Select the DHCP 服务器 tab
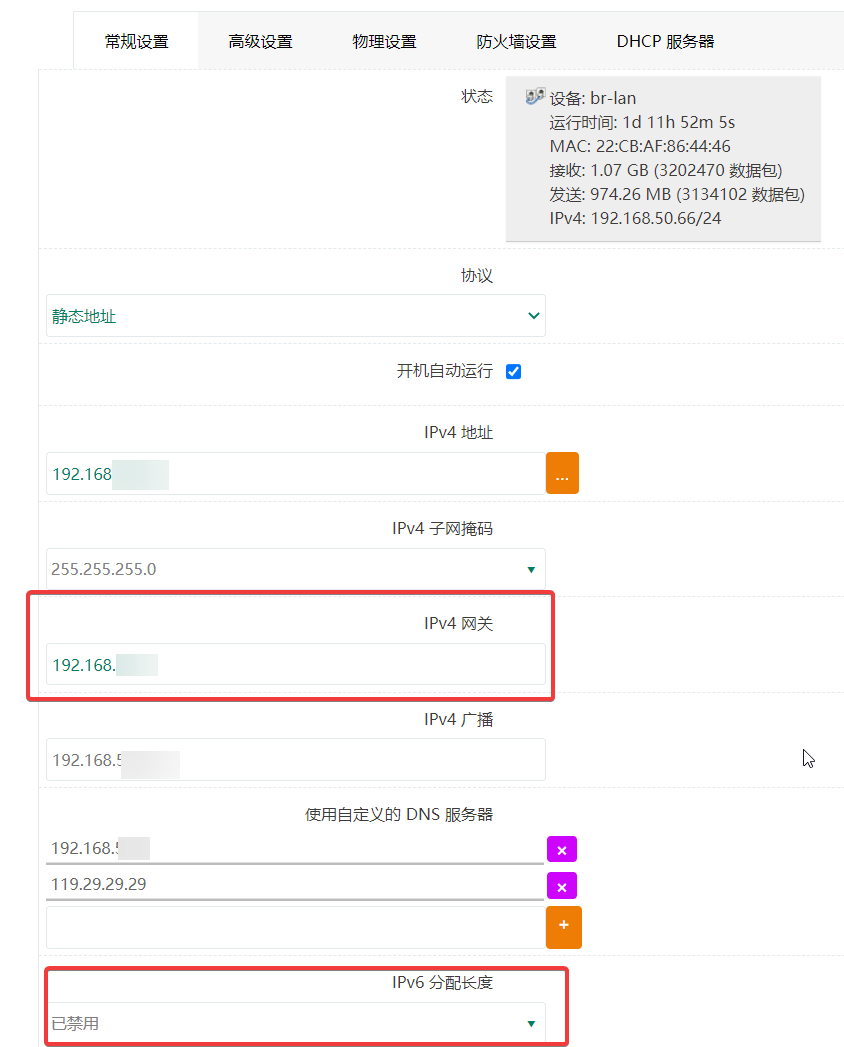Screen dimensions: 844x1047 (665, 42)
